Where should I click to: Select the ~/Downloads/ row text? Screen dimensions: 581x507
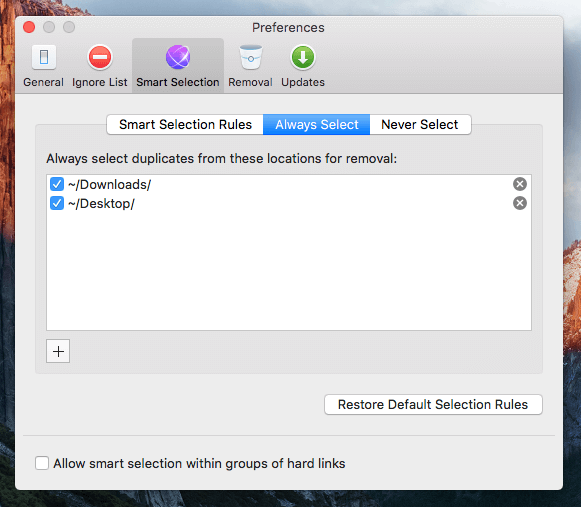coord(110,184)
